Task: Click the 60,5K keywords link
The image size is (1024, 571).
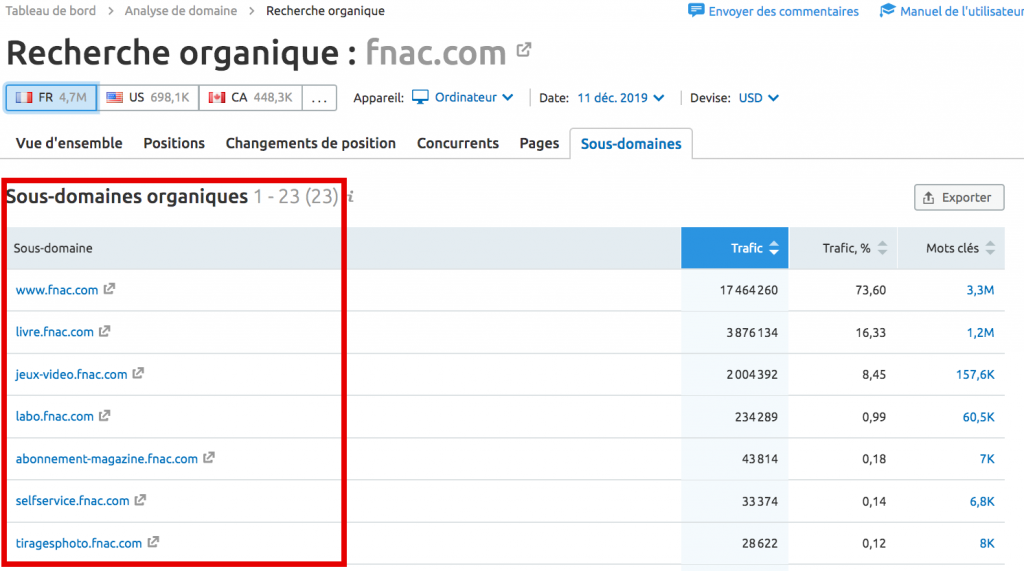Action: click(x=978, y=417)
